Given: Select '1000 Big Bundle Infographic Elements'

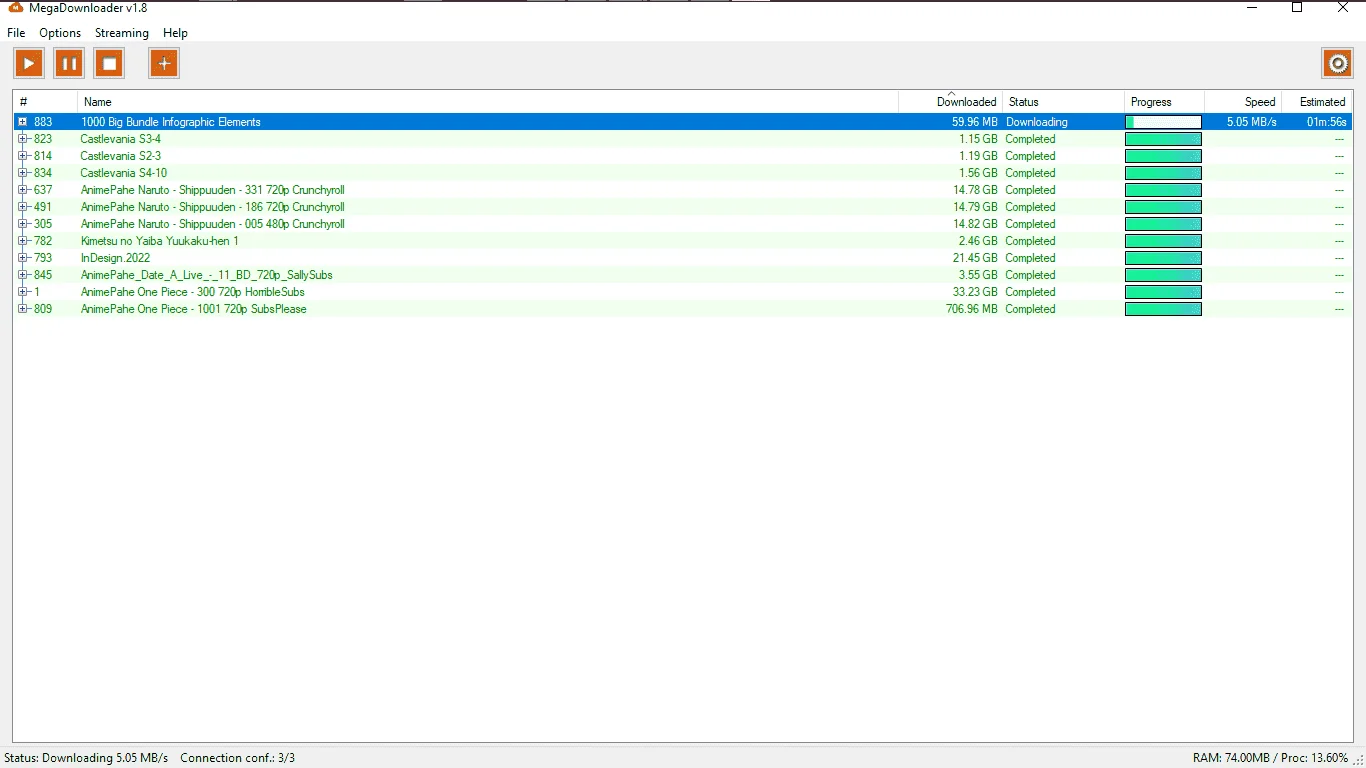Looking at the screenshot, I should pyautogui.click(x=171, y=122).
